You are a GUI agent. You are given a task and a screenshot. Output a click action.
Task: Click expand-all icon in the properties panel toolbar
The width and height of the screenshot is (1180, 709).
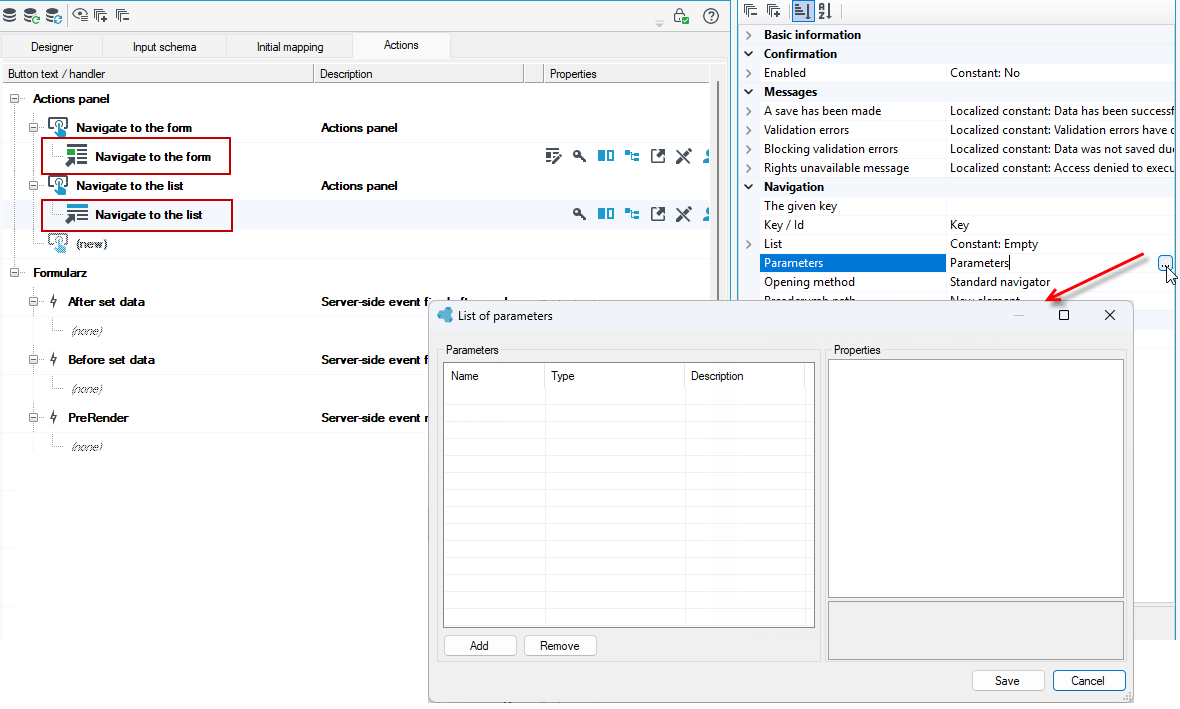coord(774,11)
